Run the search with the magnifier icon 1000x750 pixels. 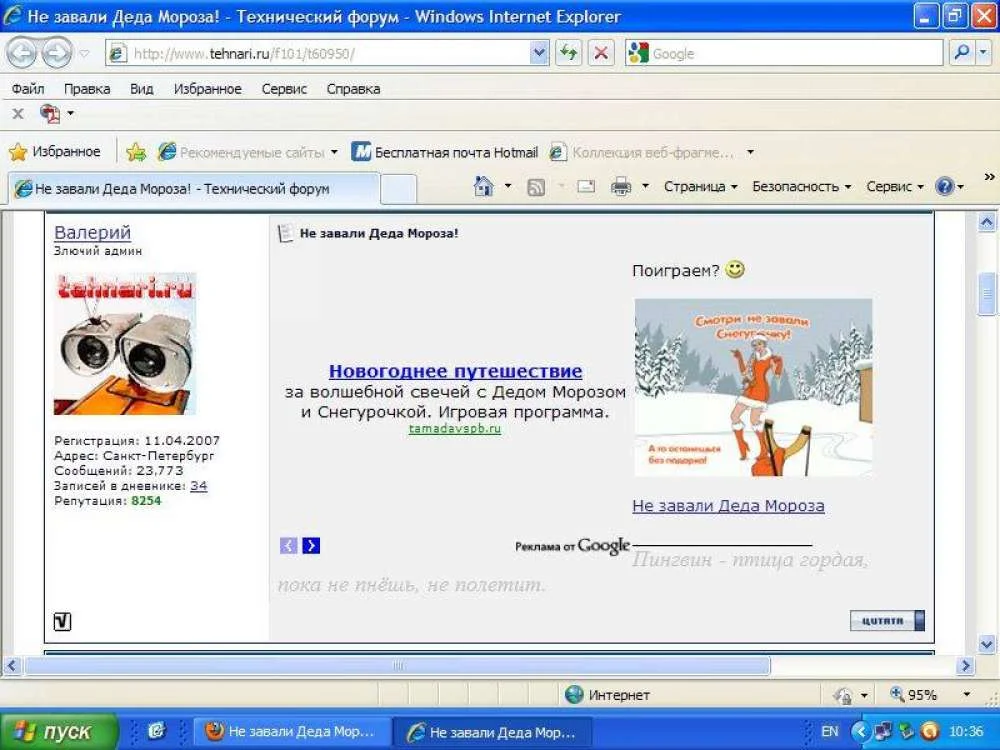[x=962, y=54]
